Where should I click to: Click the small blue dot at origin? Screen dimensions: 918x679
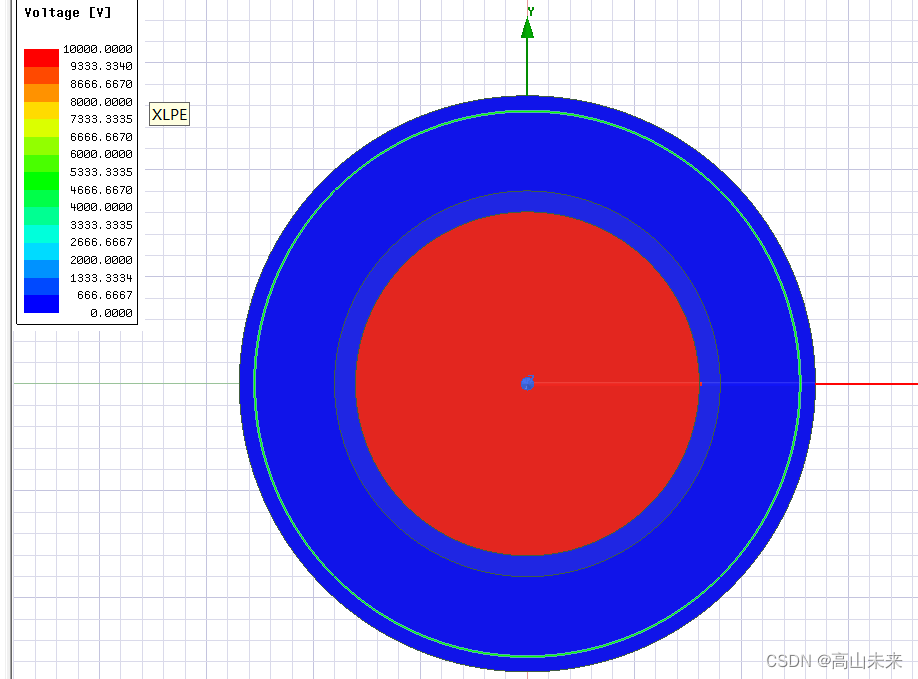point(527,383)
